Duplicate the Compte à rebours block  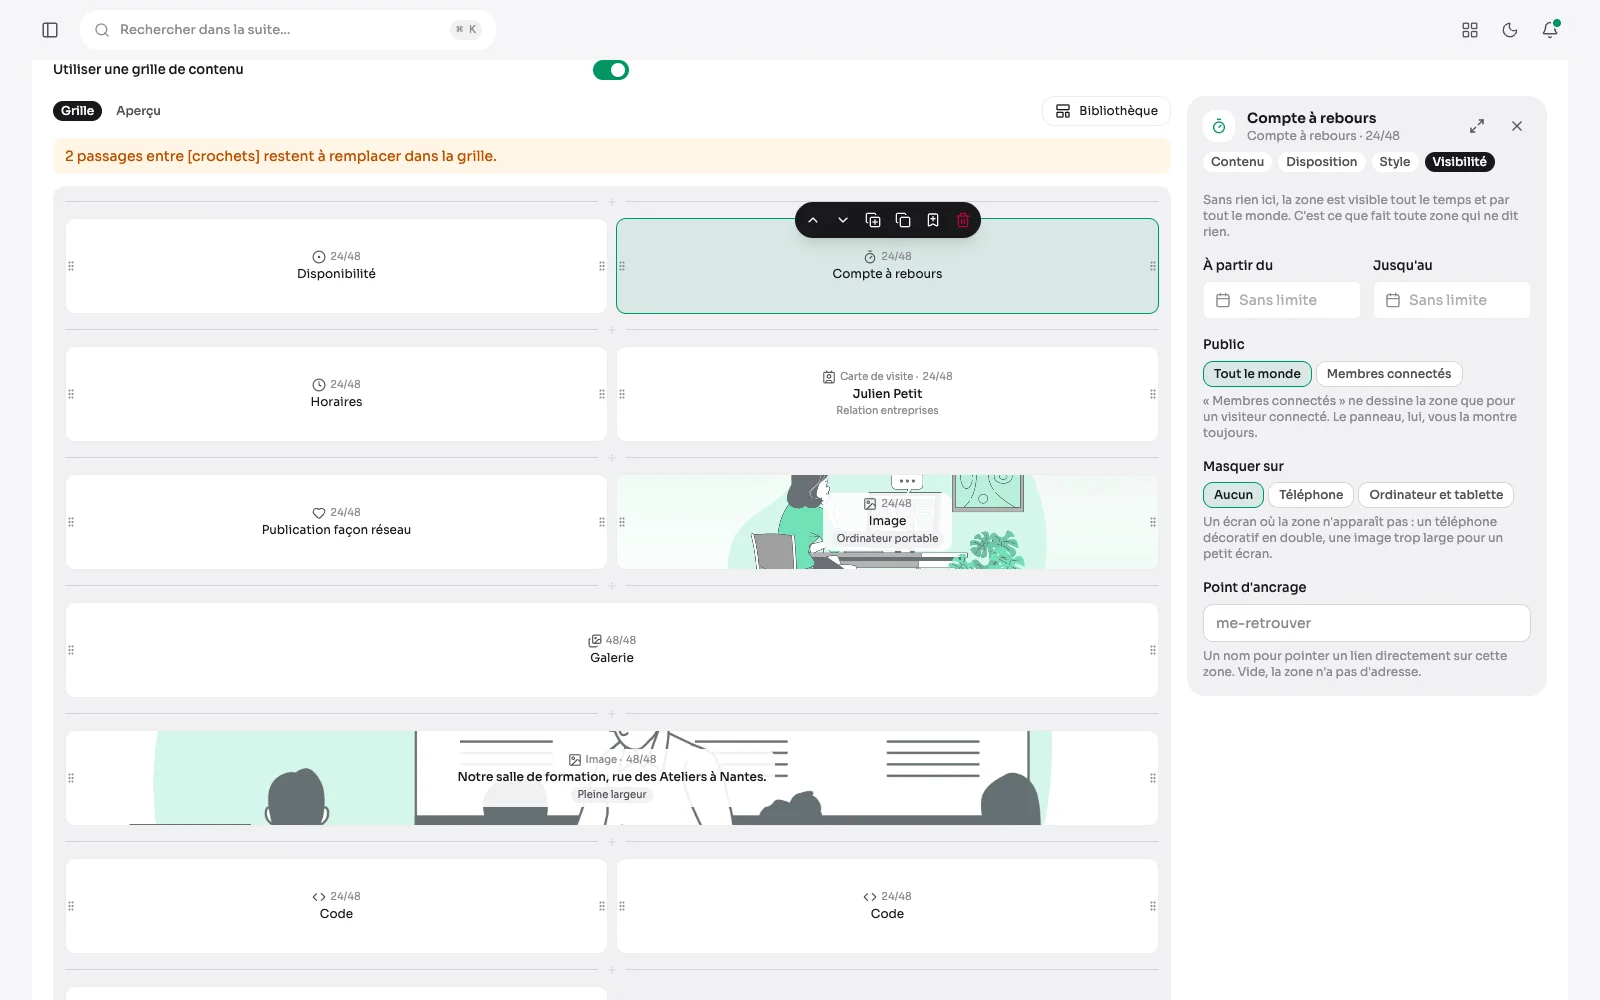point(873,220)
